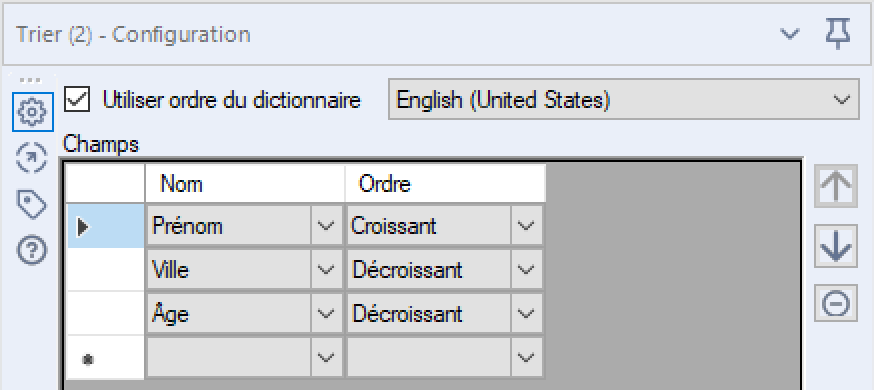The image size is (874, 390).
Task: Open the Configuration gear tab icon
Action: click(x=32, y=113)
